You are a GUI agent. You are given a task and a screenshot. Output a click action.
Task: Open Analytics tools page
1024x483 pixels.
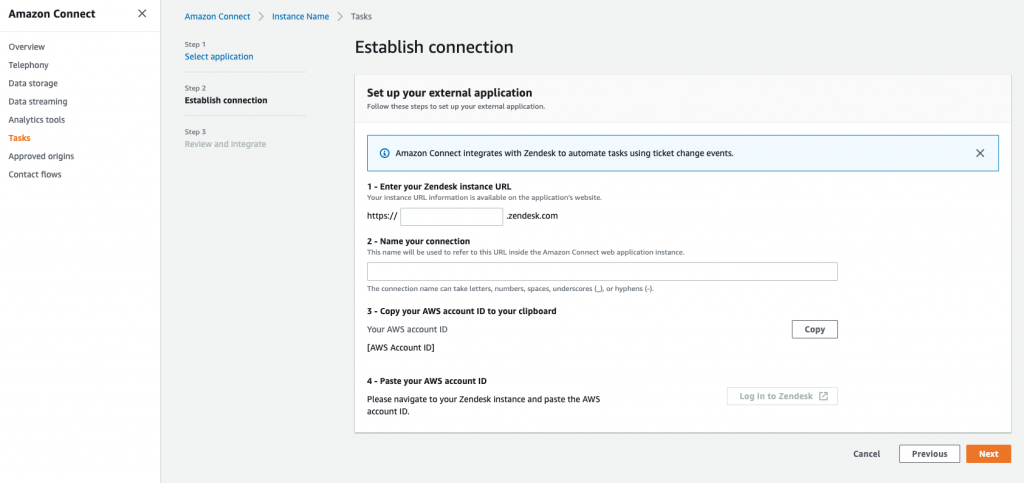(x=36, y=120)
